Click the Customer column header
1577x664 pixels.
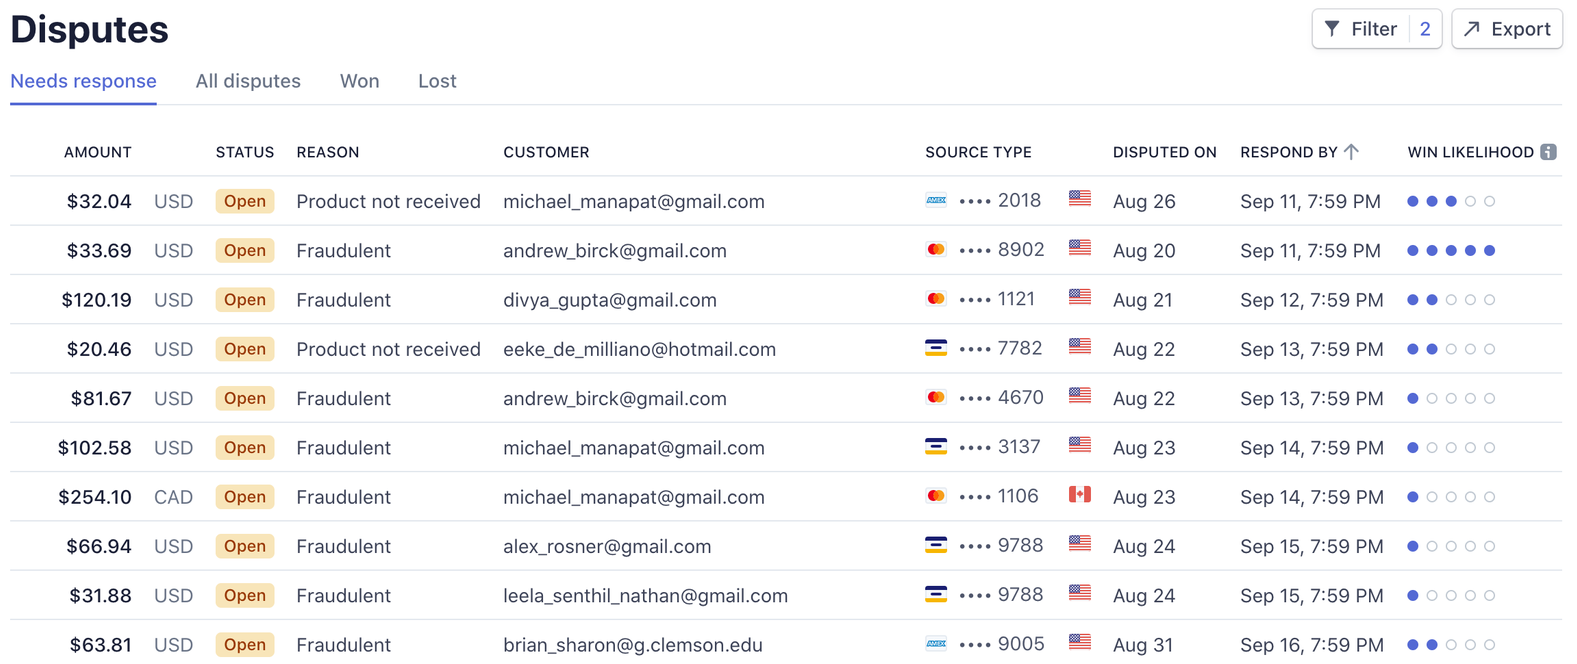coord(546,152)
